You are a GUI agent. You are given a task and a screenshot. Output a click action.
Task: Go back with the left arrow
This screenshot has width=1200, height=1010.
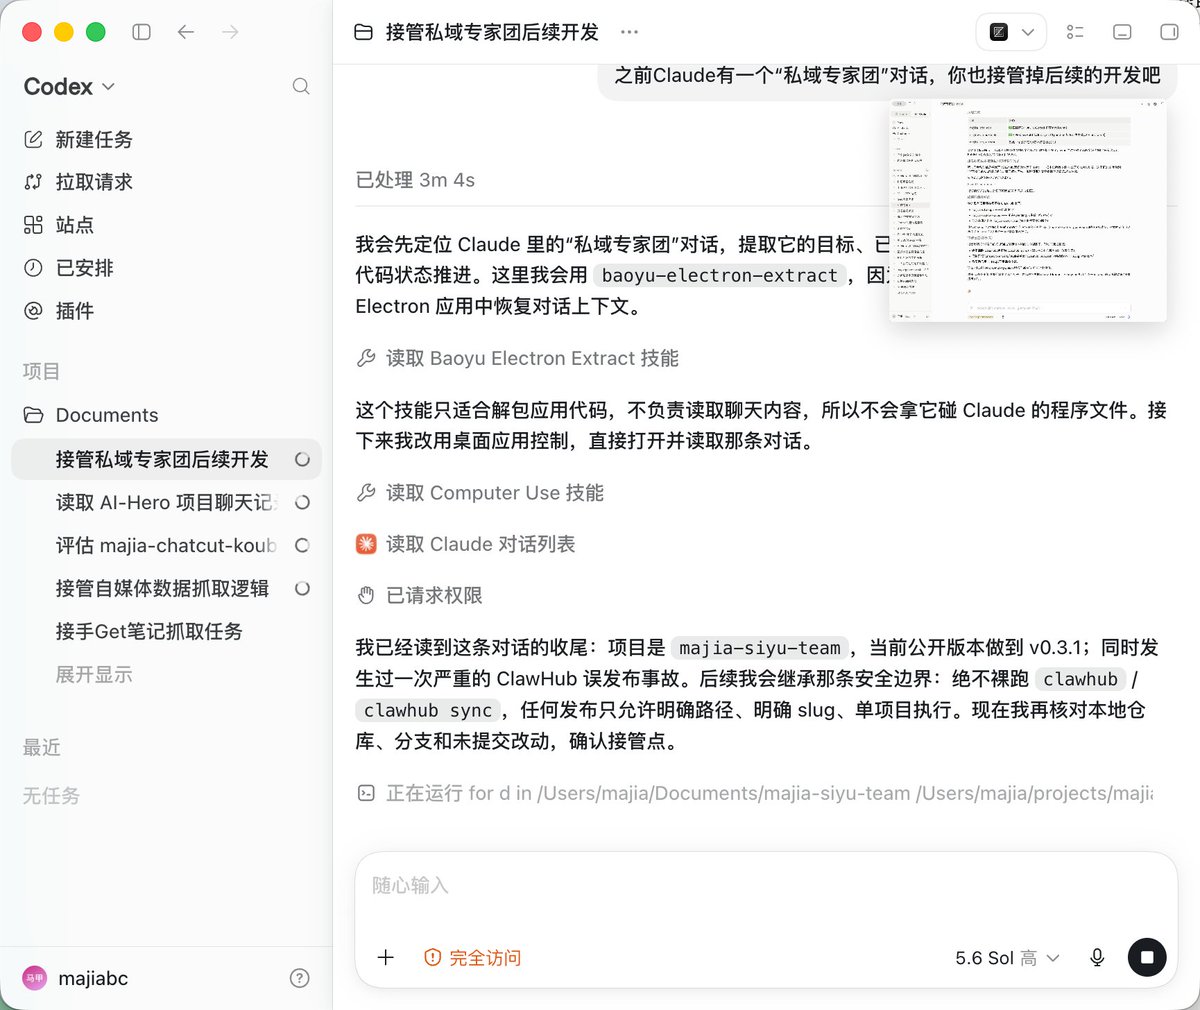coord(186,32)
